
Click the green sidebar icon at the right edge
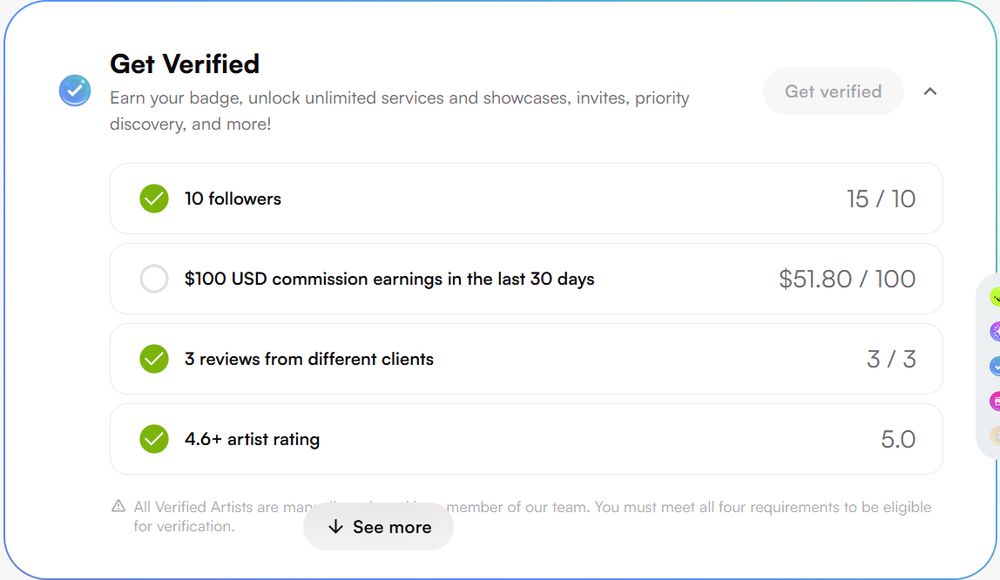995,297
